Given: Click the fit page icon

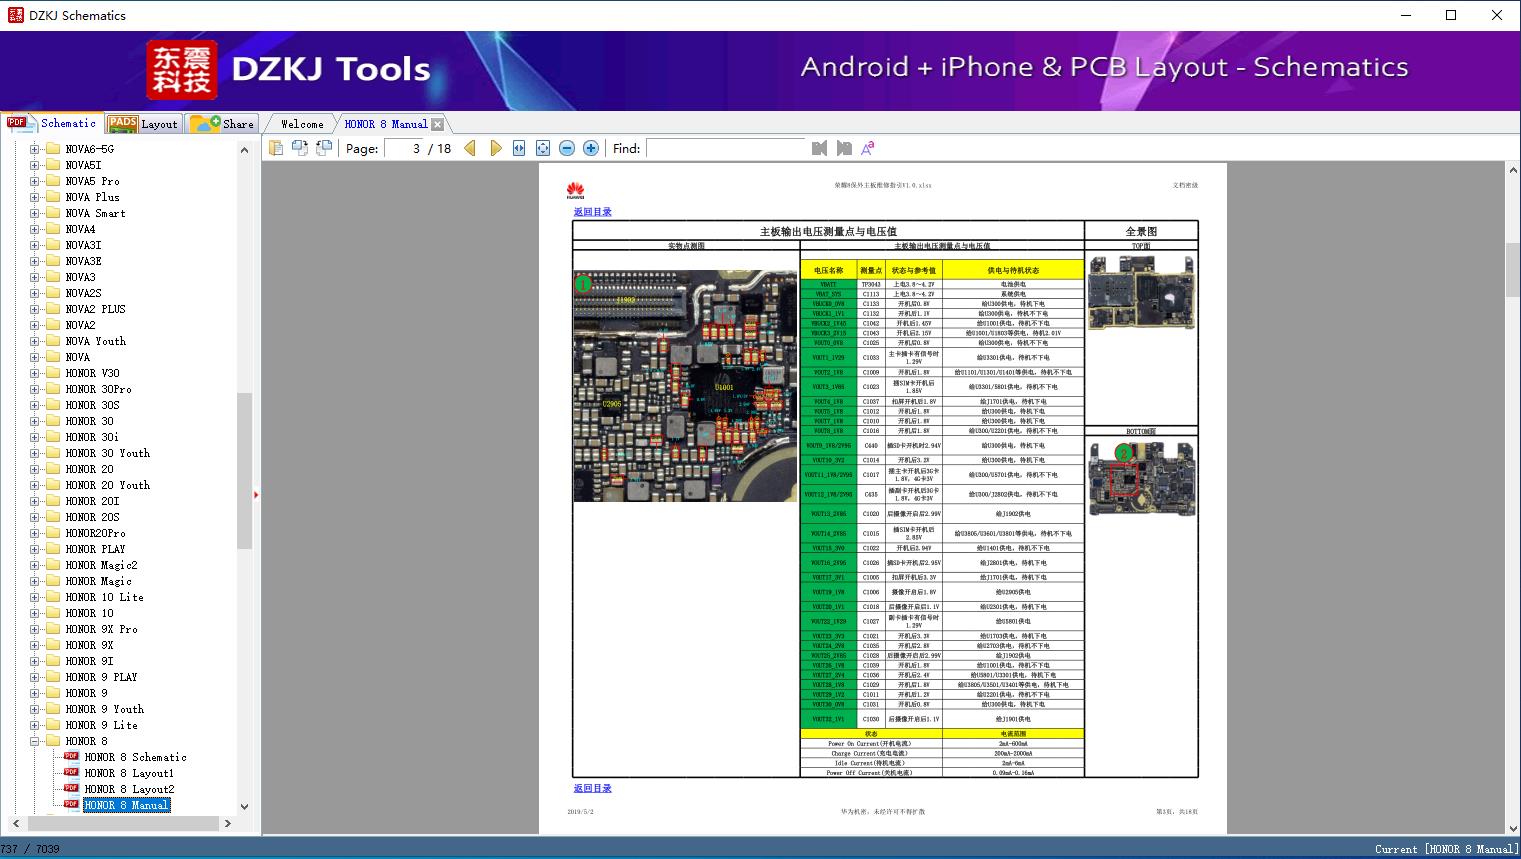Looking at the screenshot, I should pyautogui.click(x=543, y=148).
